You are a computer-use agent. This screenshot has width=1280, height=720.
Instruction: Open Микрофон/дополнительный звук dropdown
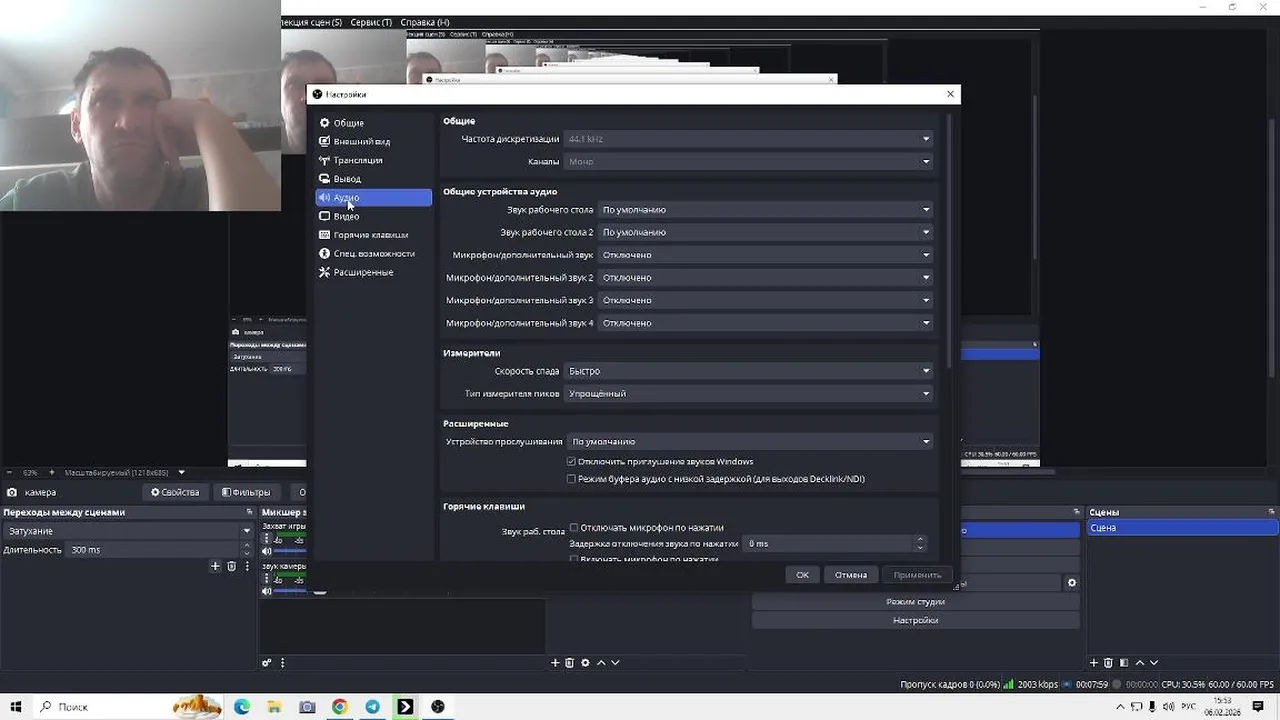765,255
